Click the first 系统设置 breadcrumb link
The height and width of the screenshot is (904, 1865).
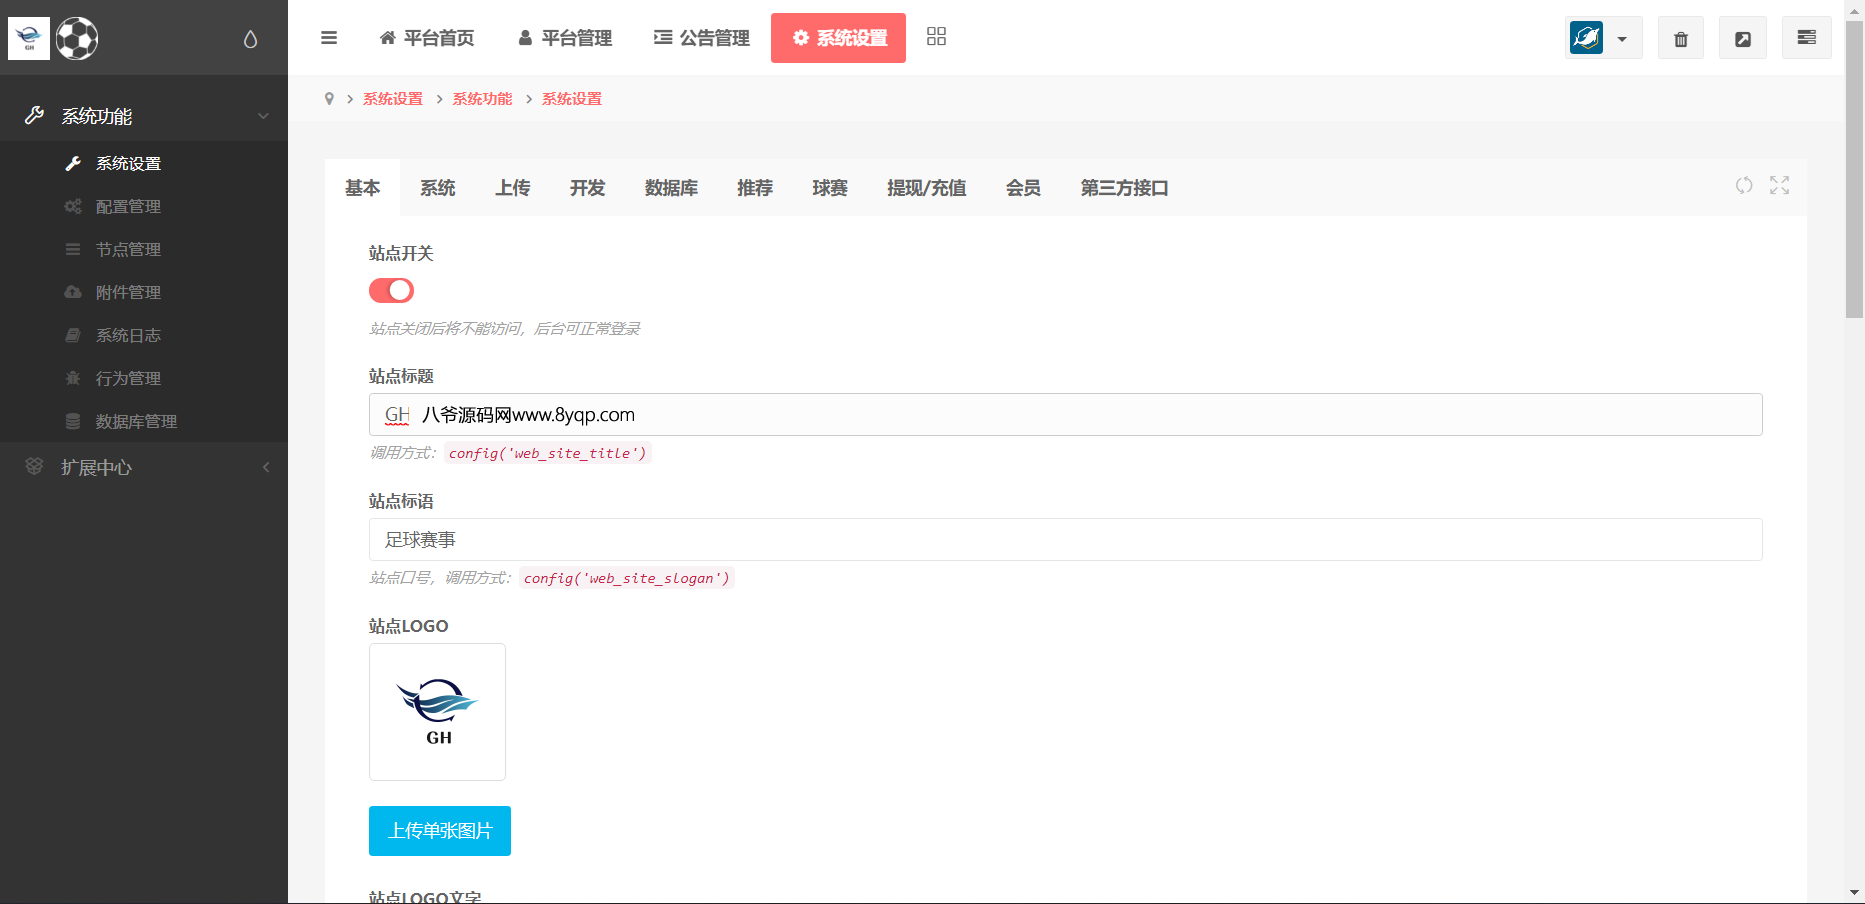tap(393, 99)
